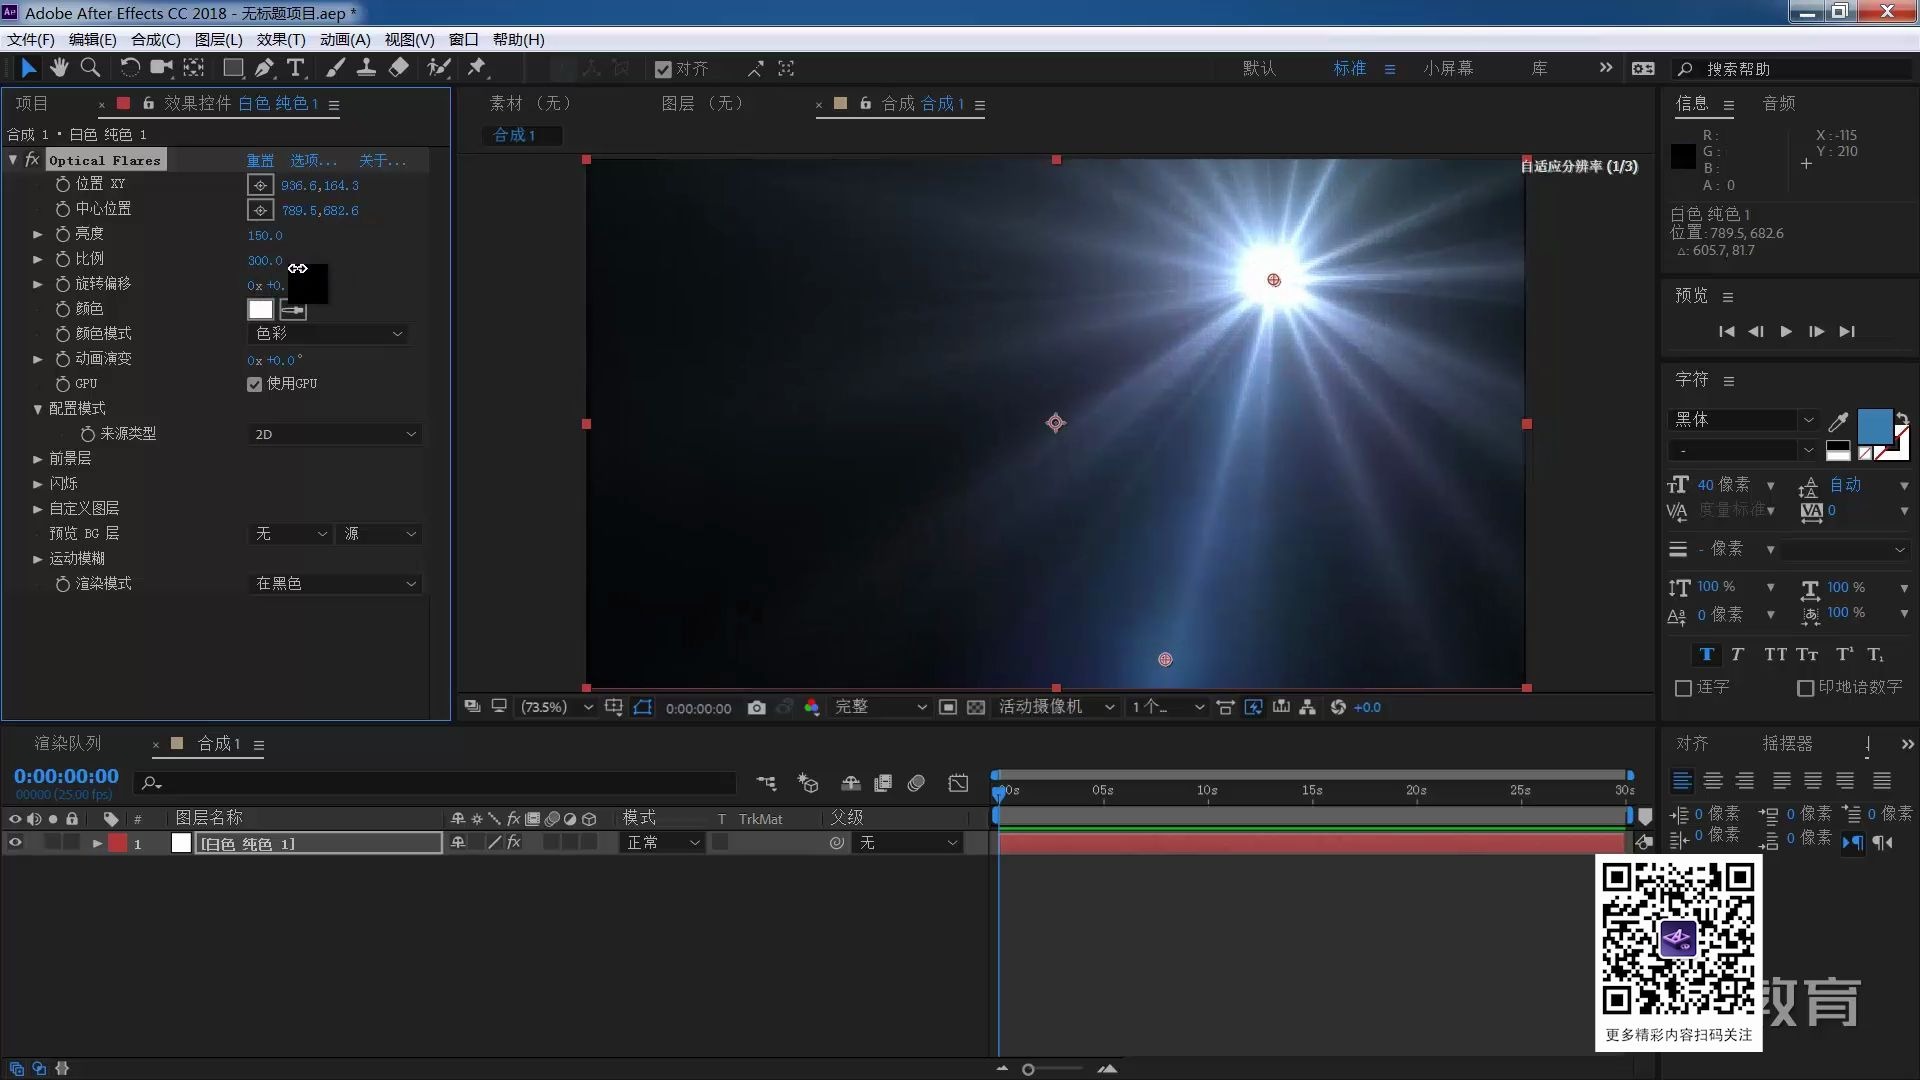
Task: Click the blue fill color swatch
Action: pyautogui.click(x=1874, y=427)
